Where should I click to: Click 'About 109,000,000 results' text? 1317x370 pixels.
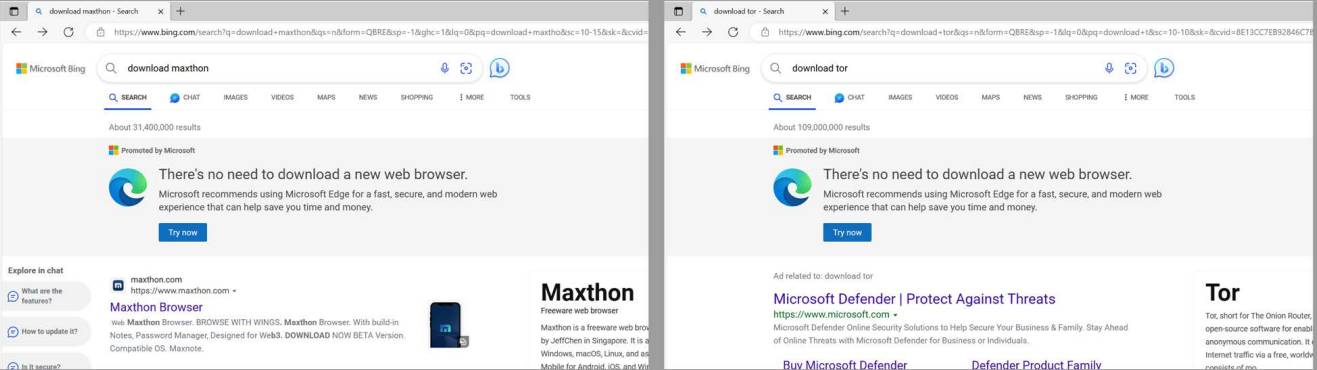[821, 127]
